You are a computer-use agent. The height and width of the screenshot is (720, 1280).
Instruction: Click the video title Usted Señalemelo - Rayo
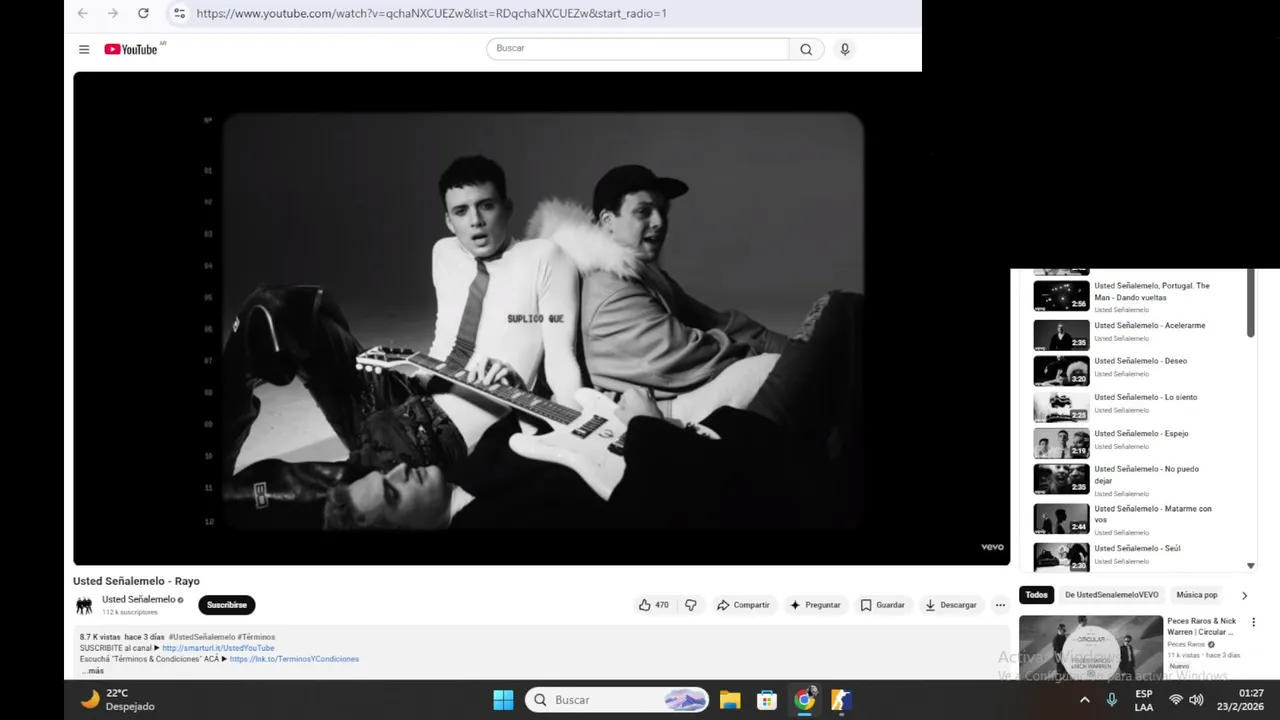(x=136, y=581)
